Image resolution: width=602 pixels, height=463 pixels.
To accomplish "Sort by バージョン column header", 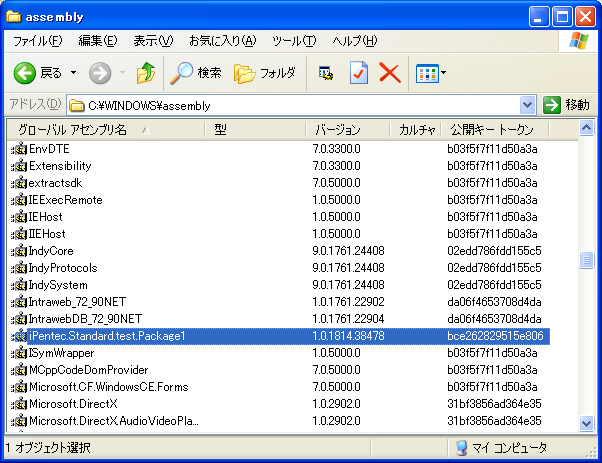I will point(347,130).
